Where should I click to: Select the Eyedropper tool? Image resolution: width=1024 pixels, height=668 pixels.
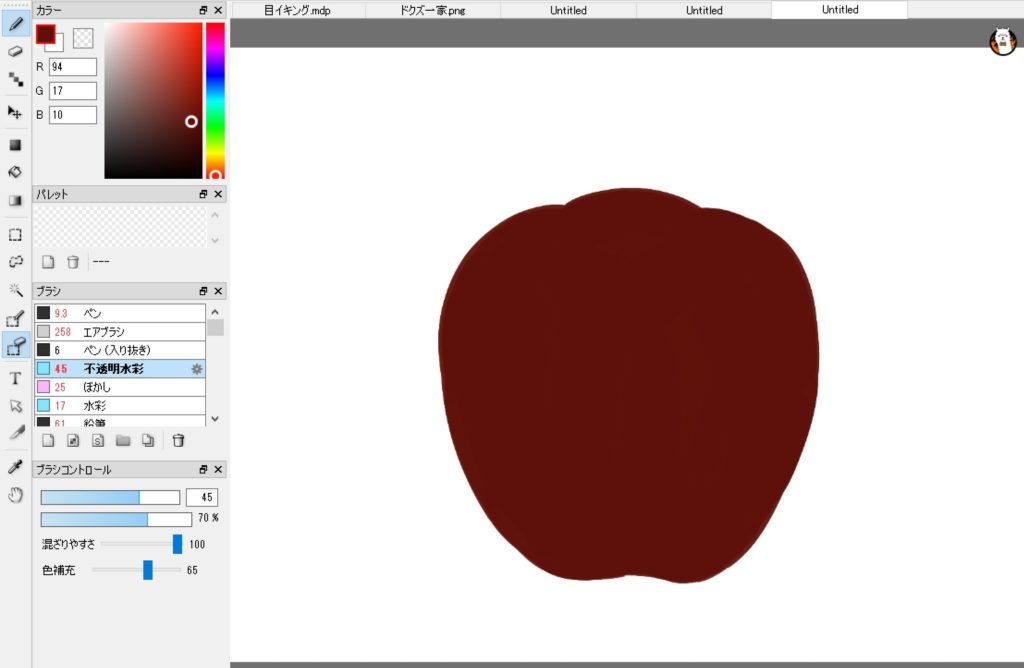15,467
